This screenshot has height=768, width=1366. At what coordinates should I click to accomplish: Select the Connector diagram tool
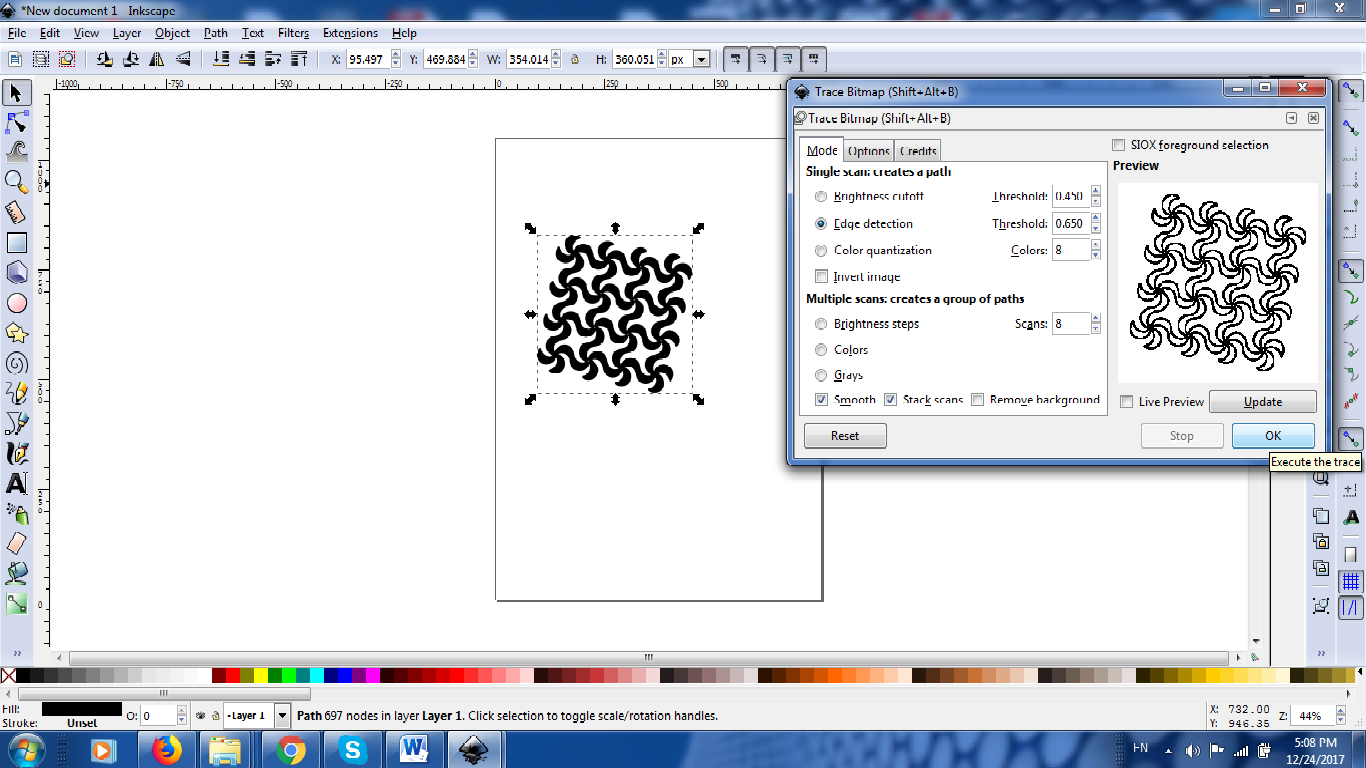(17, 603)
